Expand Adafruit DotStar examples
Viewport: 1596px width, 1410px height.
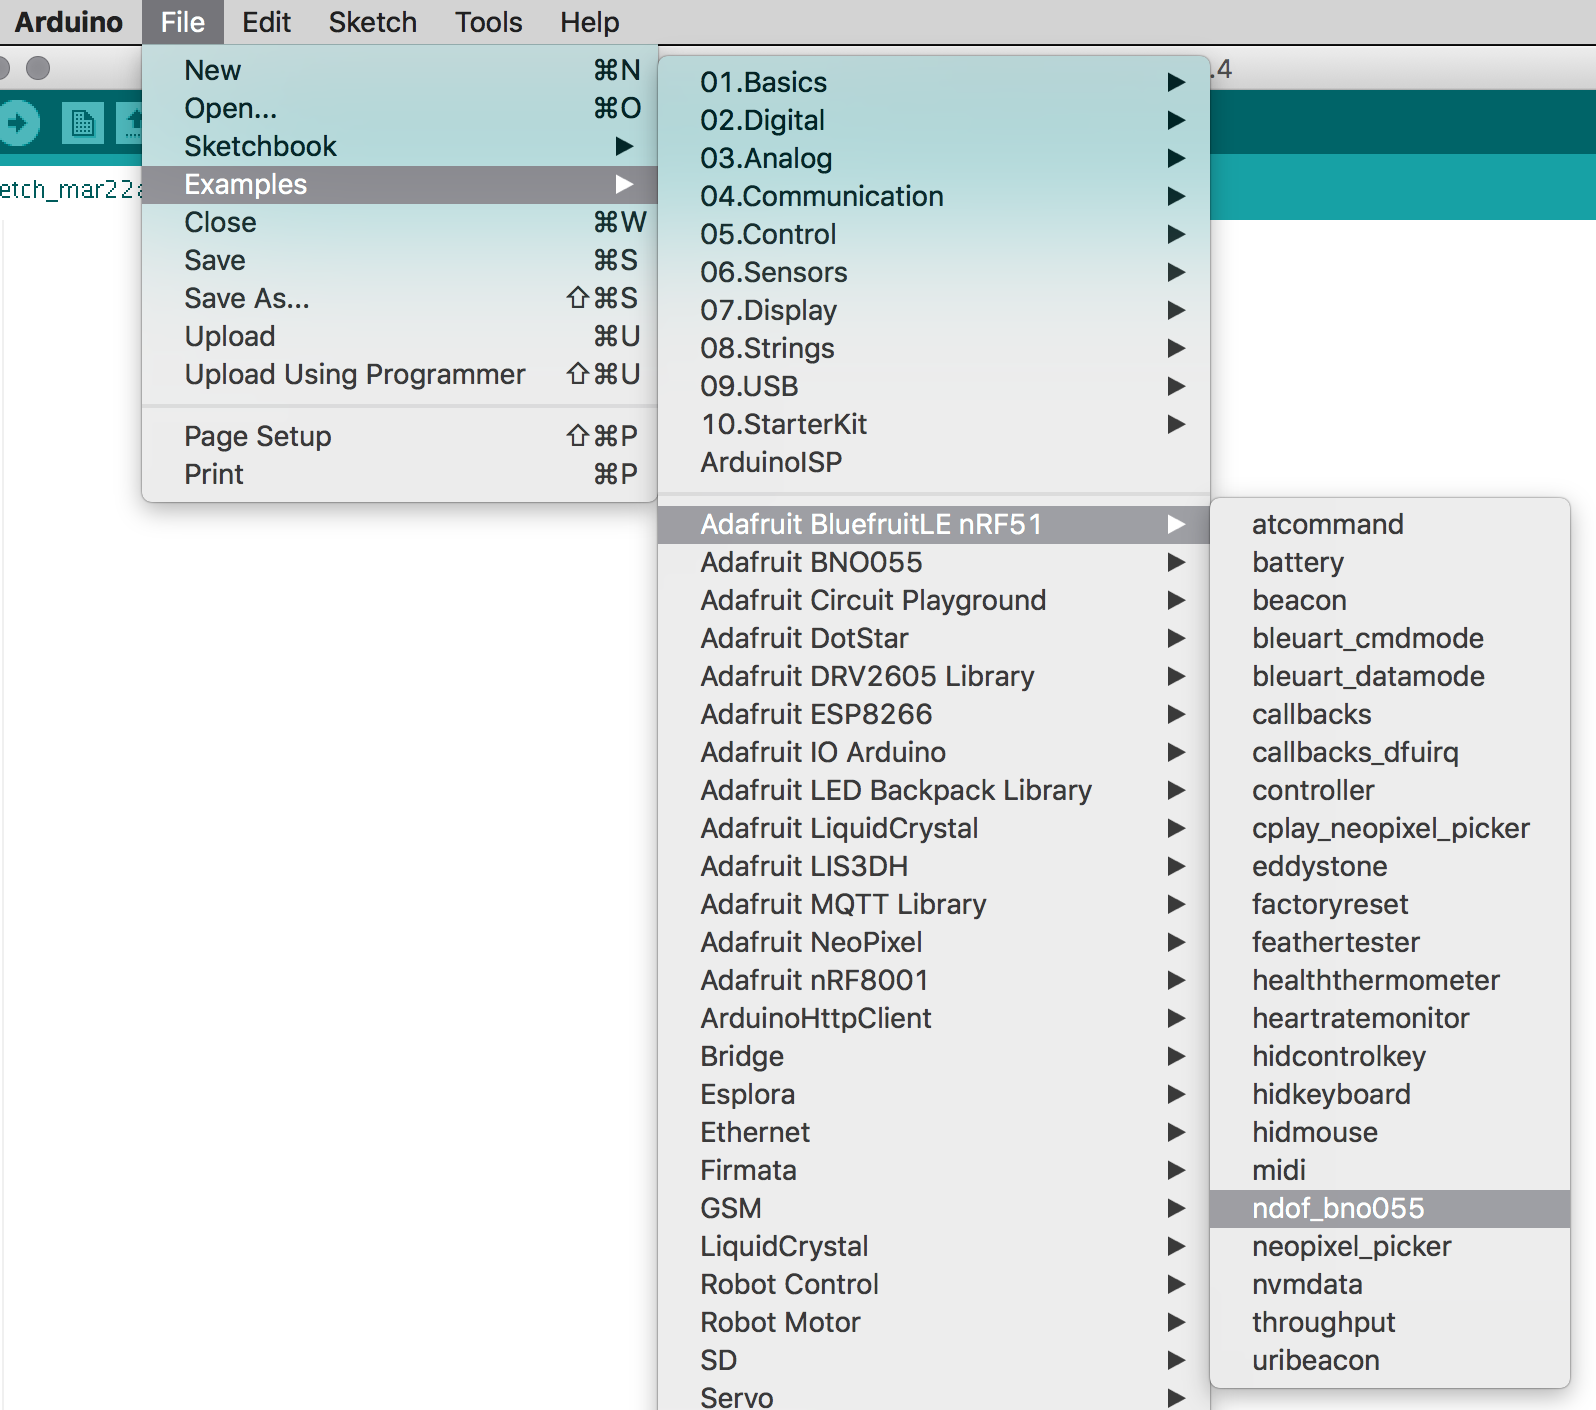pos(934,638)
